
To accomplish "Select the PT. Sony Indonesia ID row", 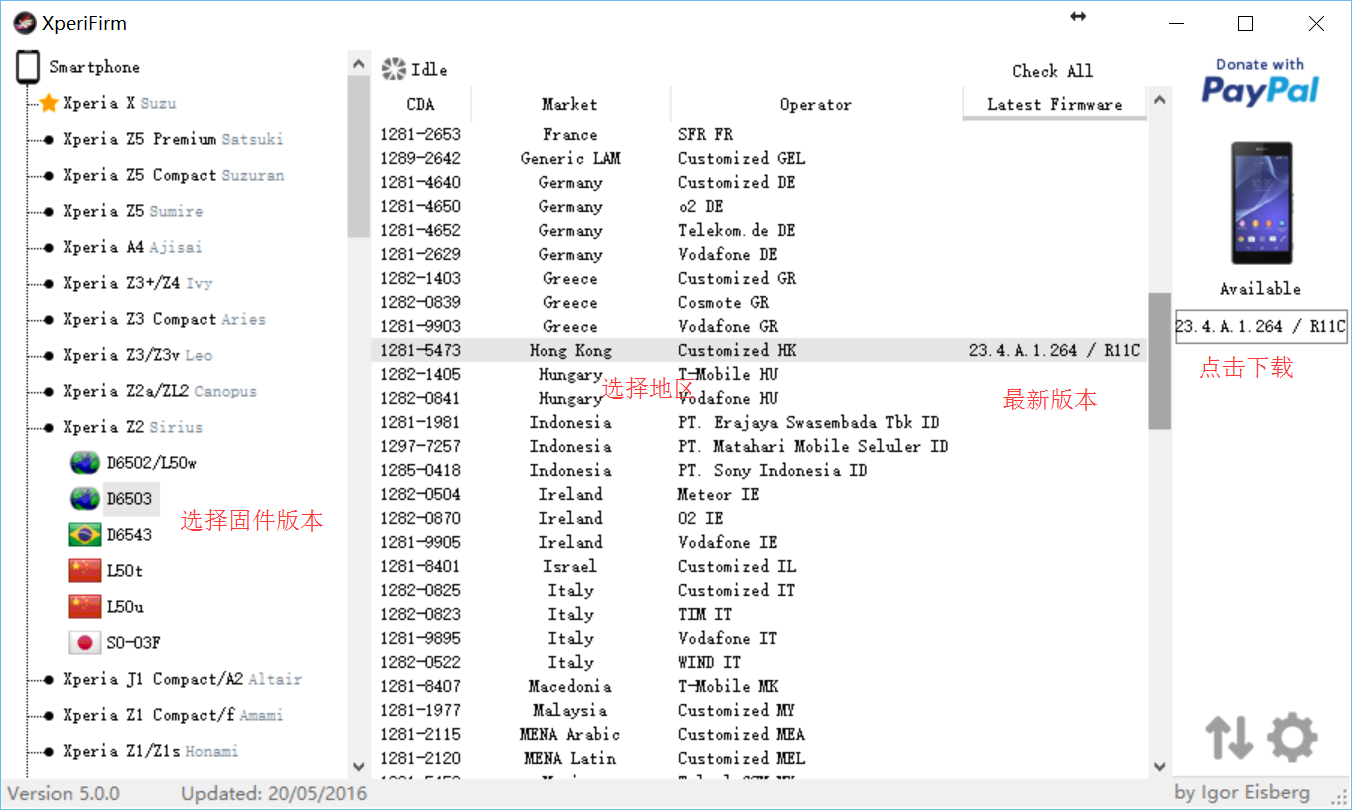I will [x=759, y=470].
